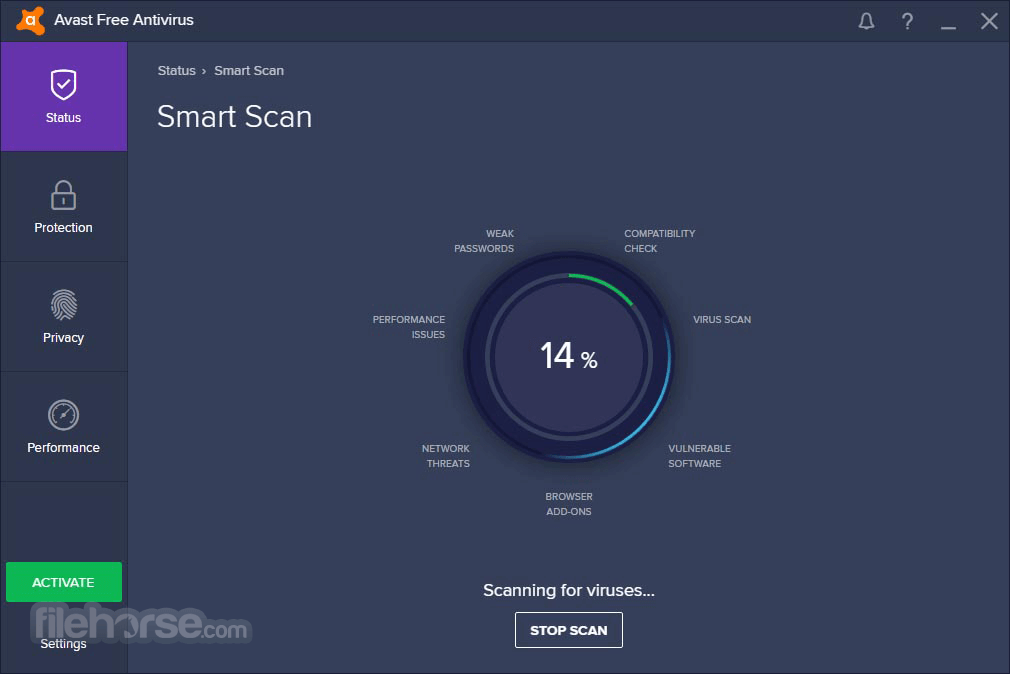Click the green ACTIVATE button

(64, 582)
